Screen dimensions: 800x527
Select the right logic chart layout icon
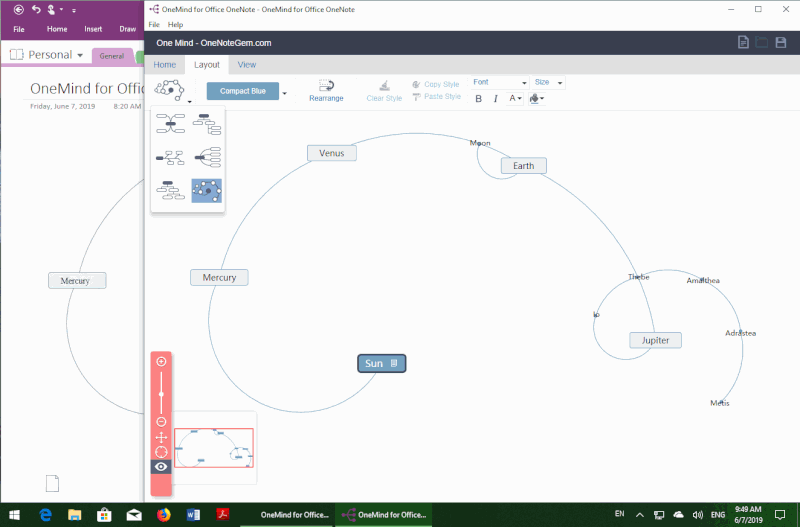pyautogui.click(x=207, y=158)
